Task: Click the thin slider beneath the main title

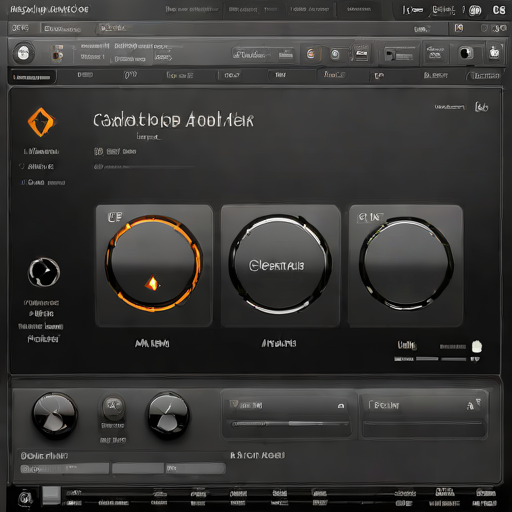Action: (x=144, y=167)
